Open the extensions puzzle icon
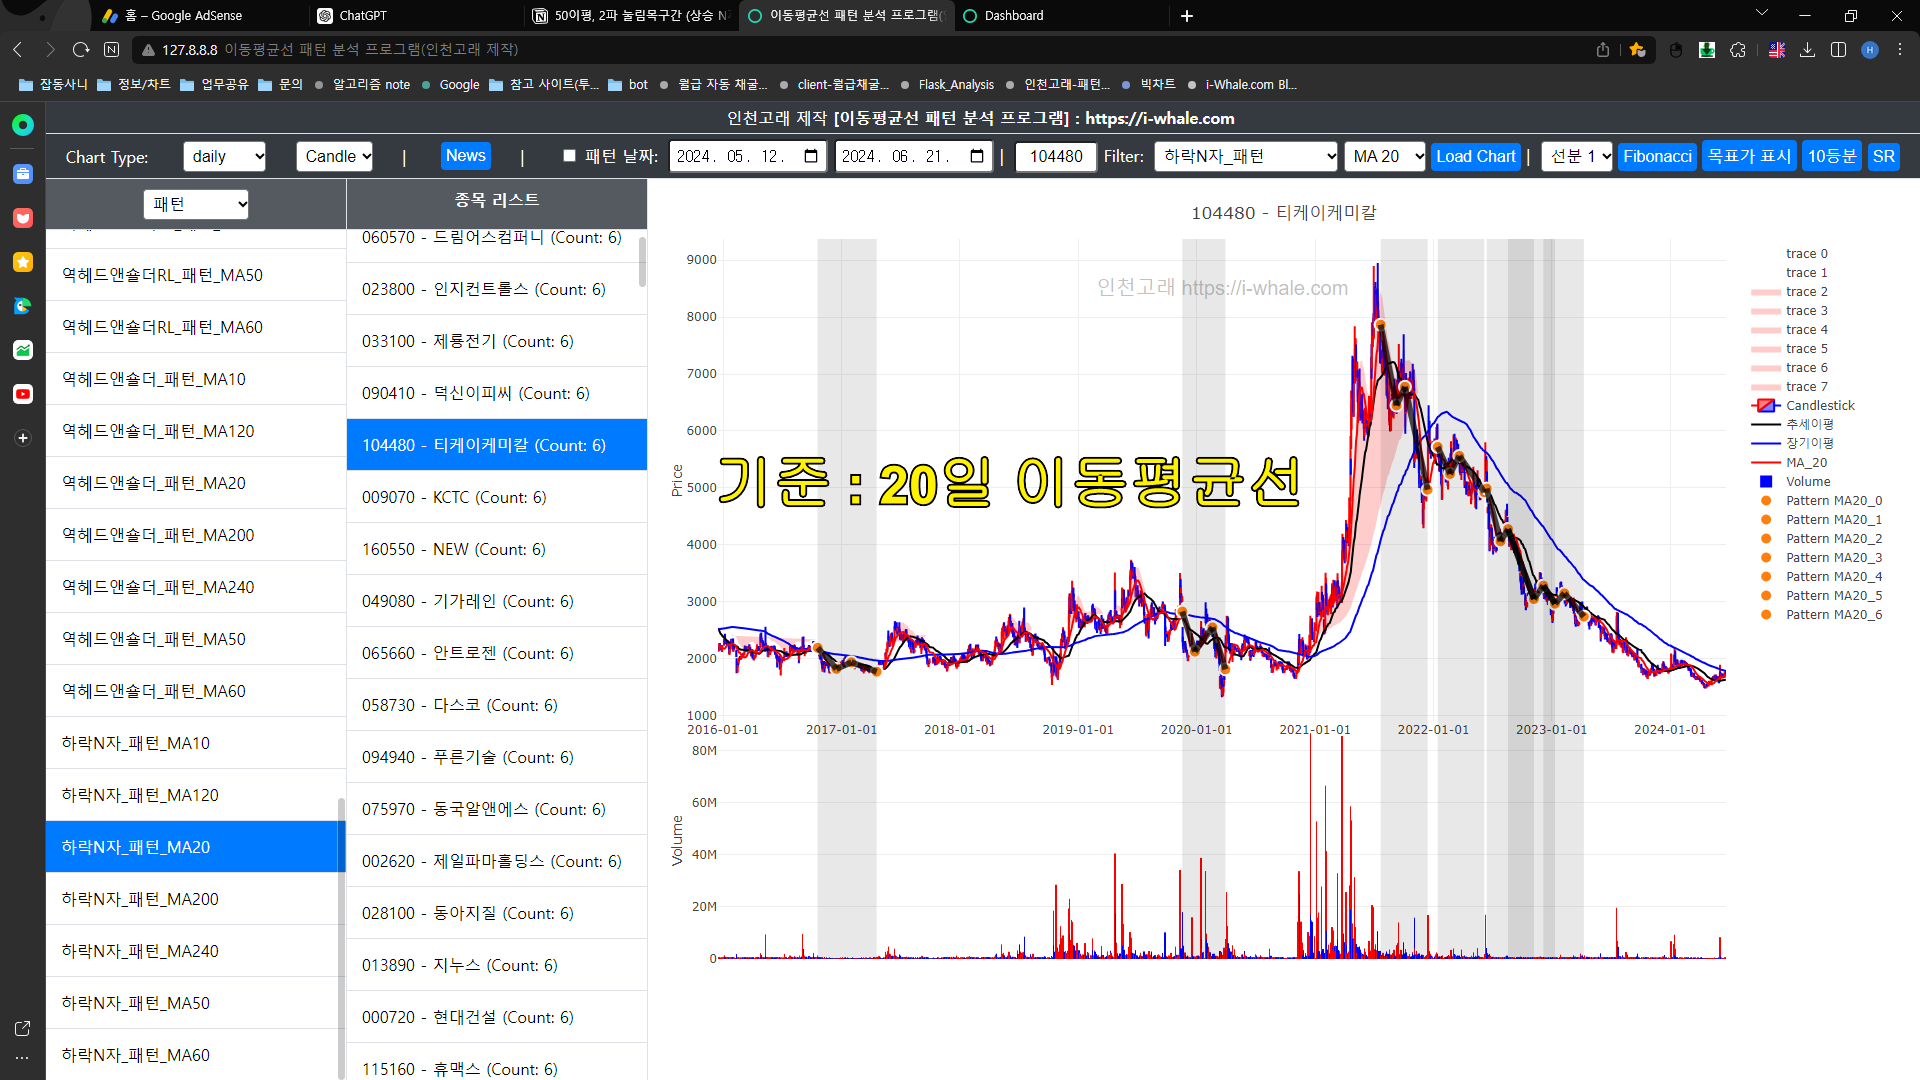The width and height of the screenshot is (1920, 1080). pyautogui.click(x=1738, y=50)
